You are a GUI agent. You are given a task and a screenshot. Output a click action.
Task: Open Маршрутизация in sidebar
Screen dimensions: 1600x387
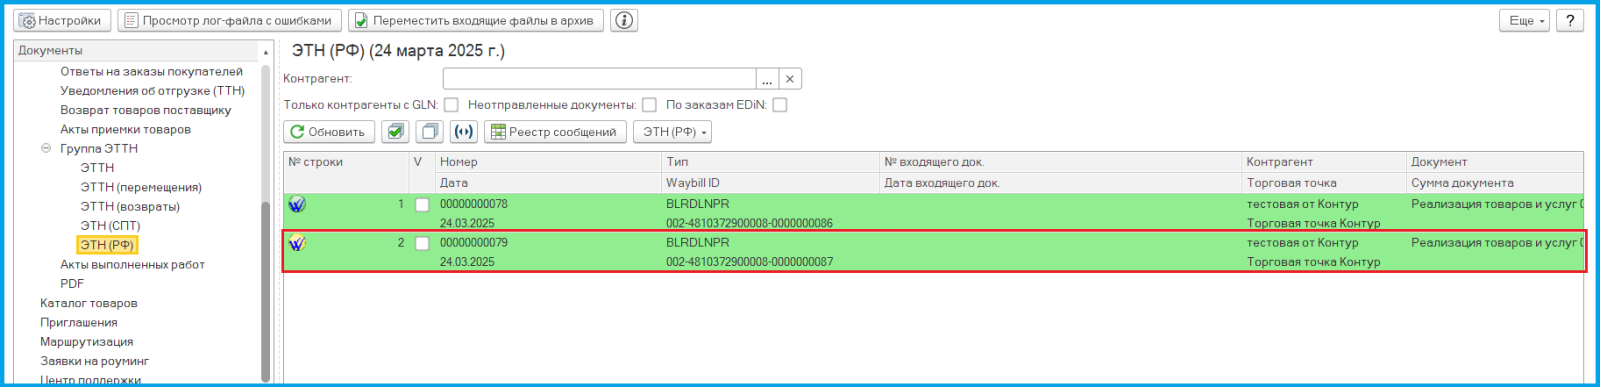point(87,342)
